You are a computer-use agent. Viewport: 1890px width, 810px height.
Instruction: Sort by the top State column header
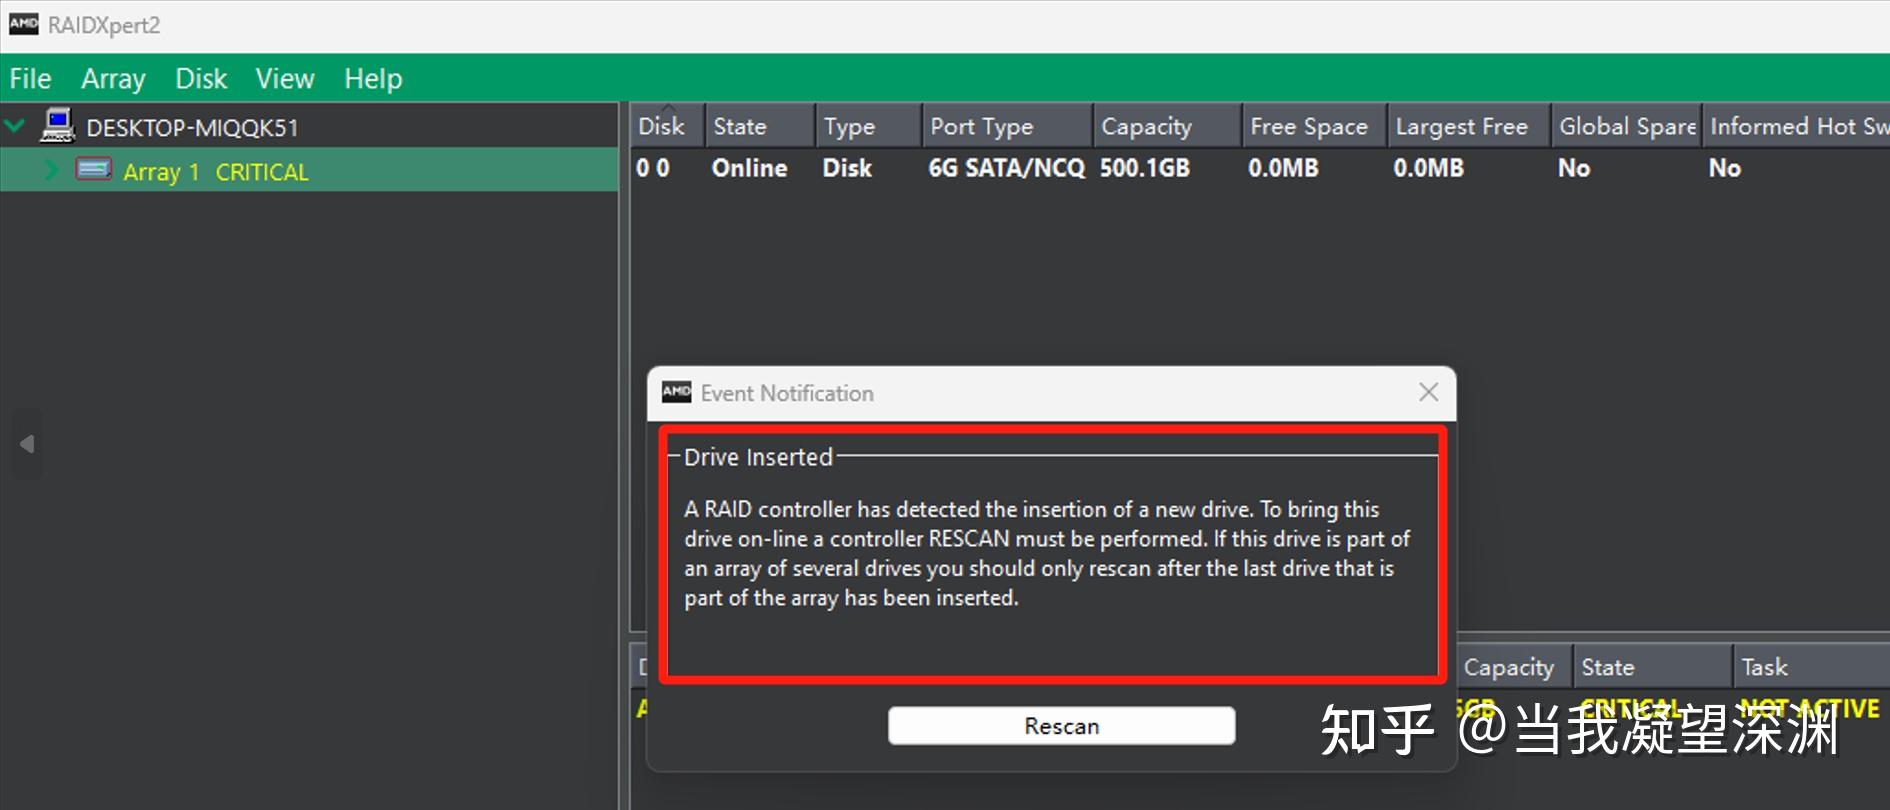click(x=759, y=126)
